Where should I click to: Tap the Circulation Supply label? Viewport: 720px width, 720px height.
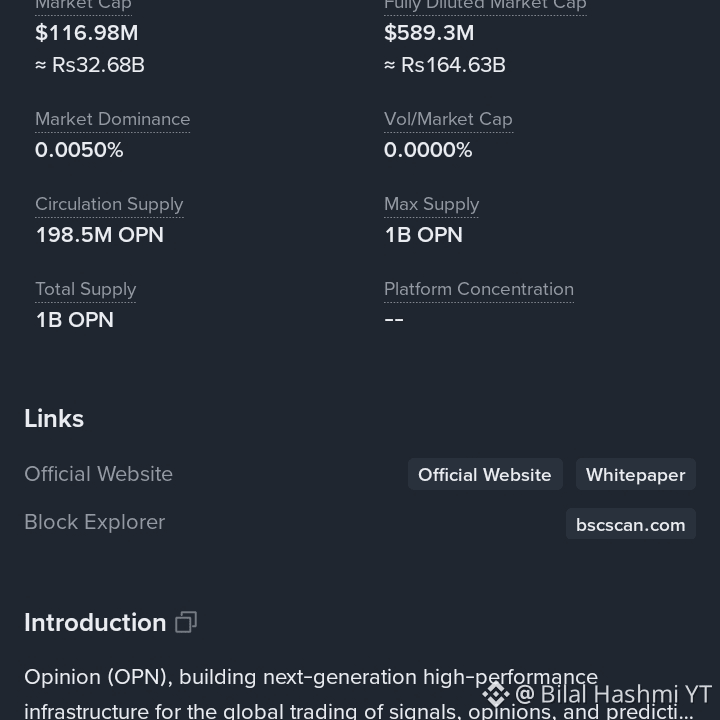click(109, 204)
